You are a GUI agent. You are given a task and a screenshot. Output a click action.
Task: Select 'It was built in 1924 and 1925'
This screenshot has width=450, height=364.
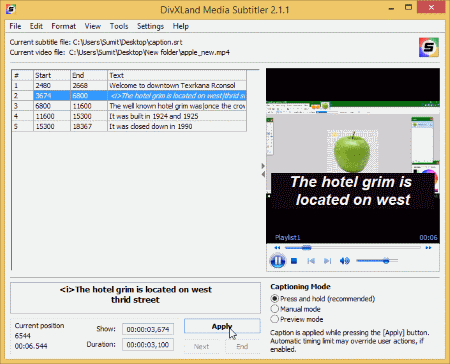(x=129, y=116)
